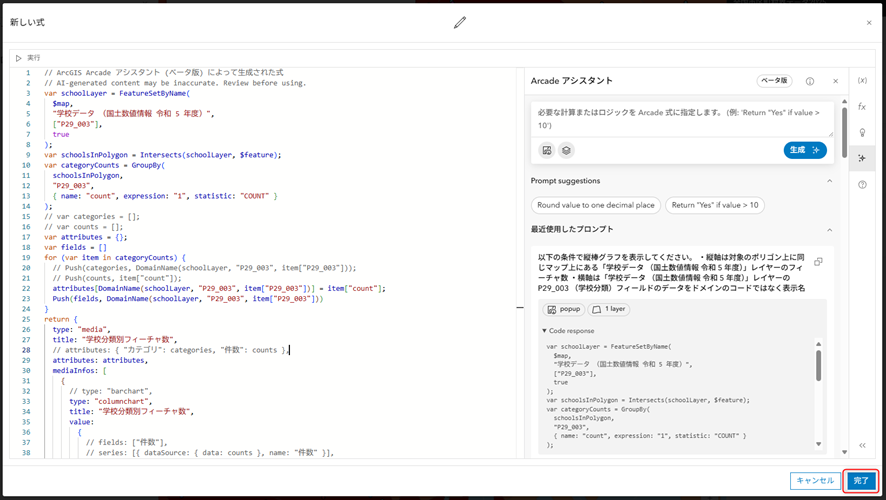The width and height of the screenshot is (886, 500).
Task: Focus the assistant prompt input field
Action: click(x=682, y=119)
